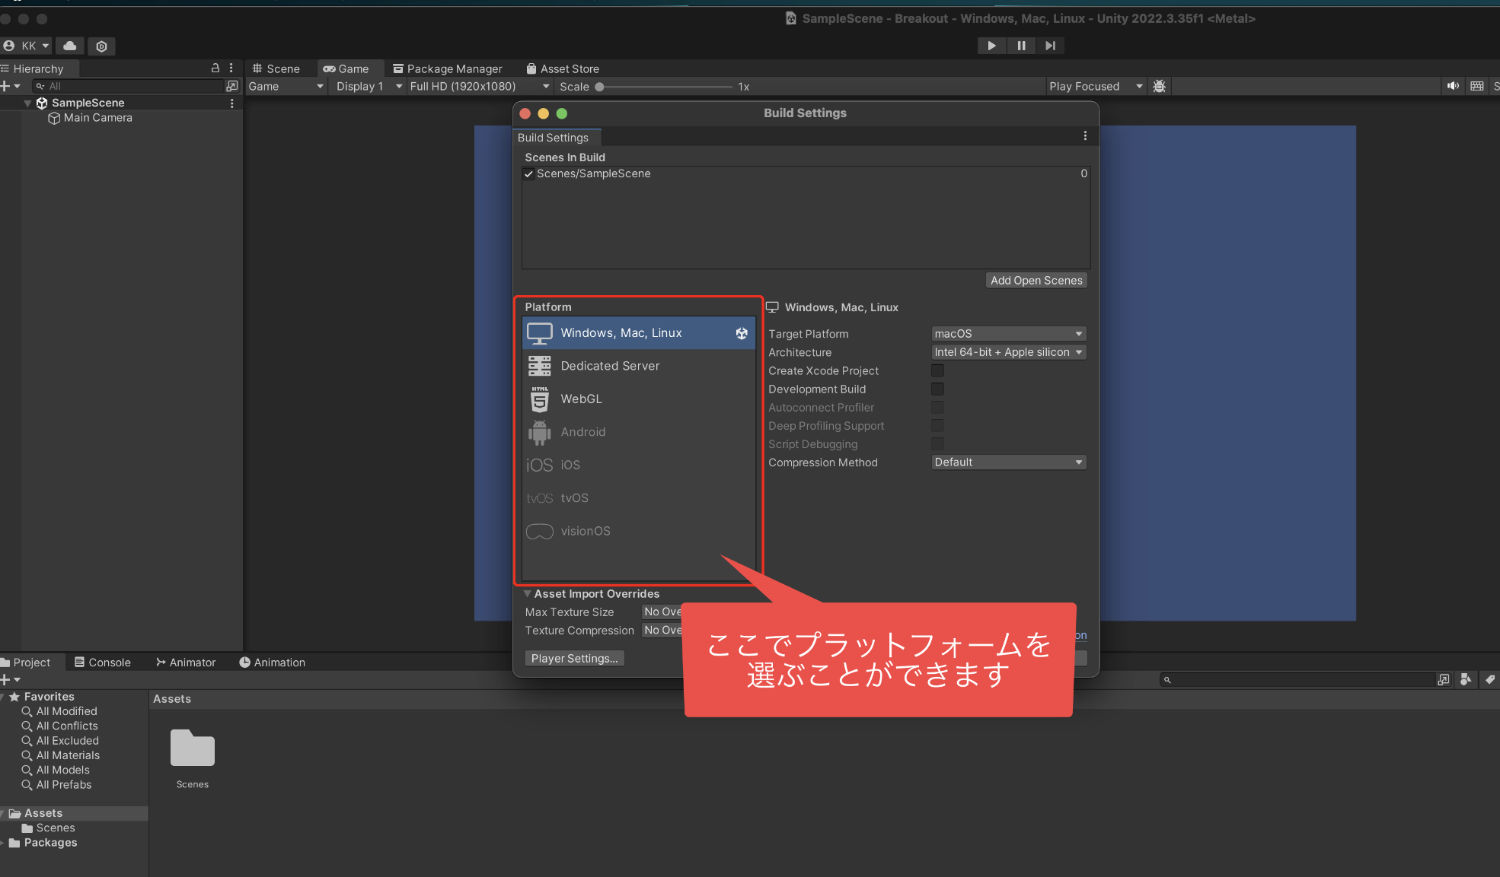Click the Project panel search field
The width and height of the screenshot is (1500, 877).
(1297, 680)
